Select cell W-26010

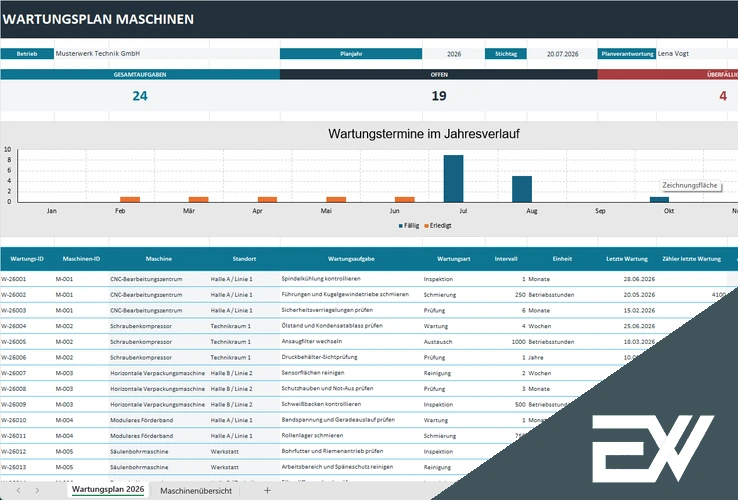pyautogui.click(x=27, y=420)
